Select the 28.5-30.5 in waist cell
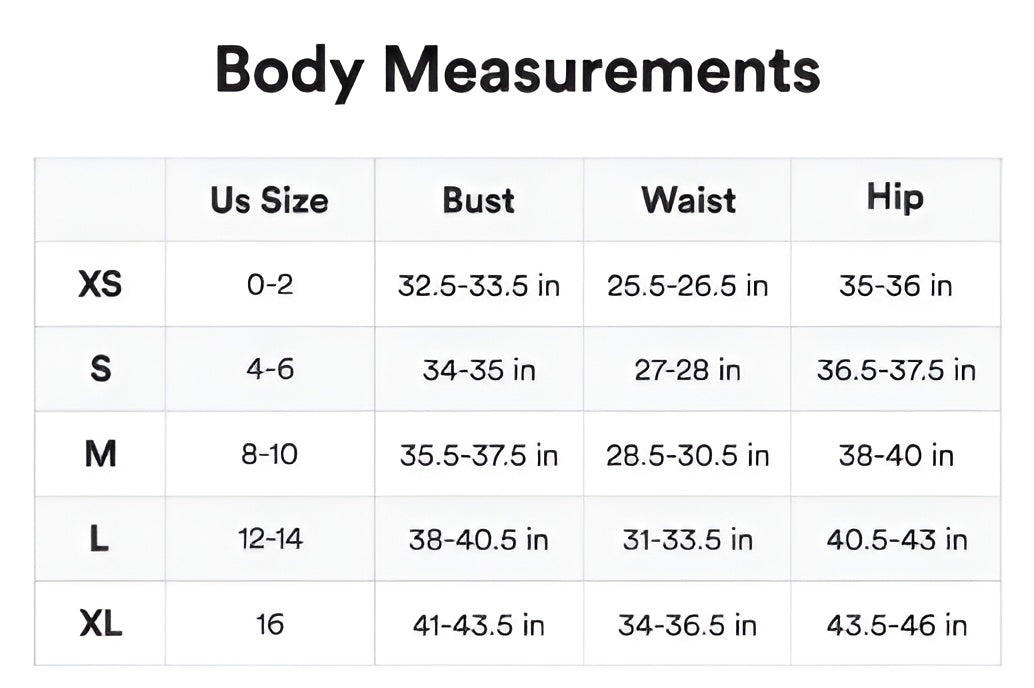1034x688 pixels. (x=687, y=456)
